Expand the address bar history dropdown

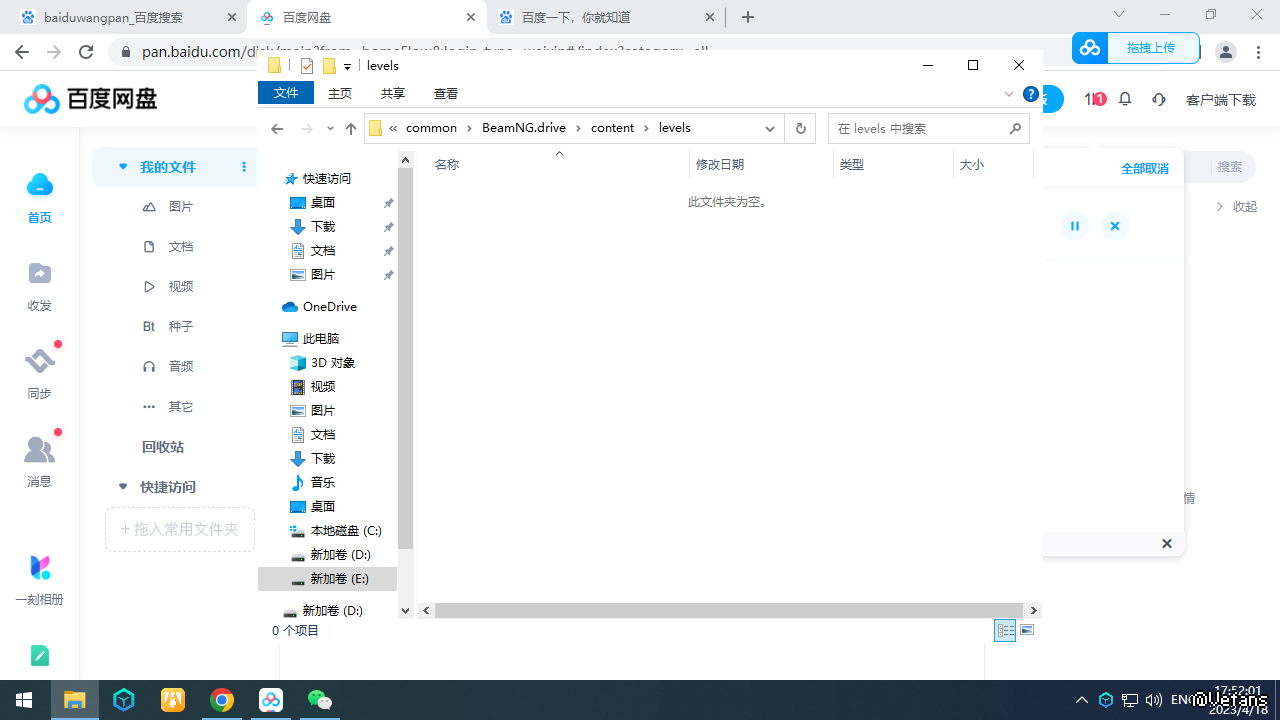coord(770,129)
